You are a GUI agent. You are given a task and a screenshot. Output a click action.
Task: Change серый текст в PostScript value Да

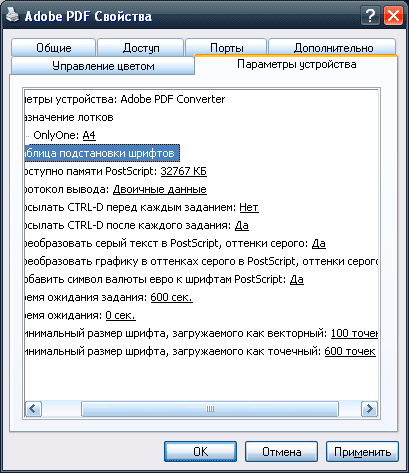[x=319, y=243]
